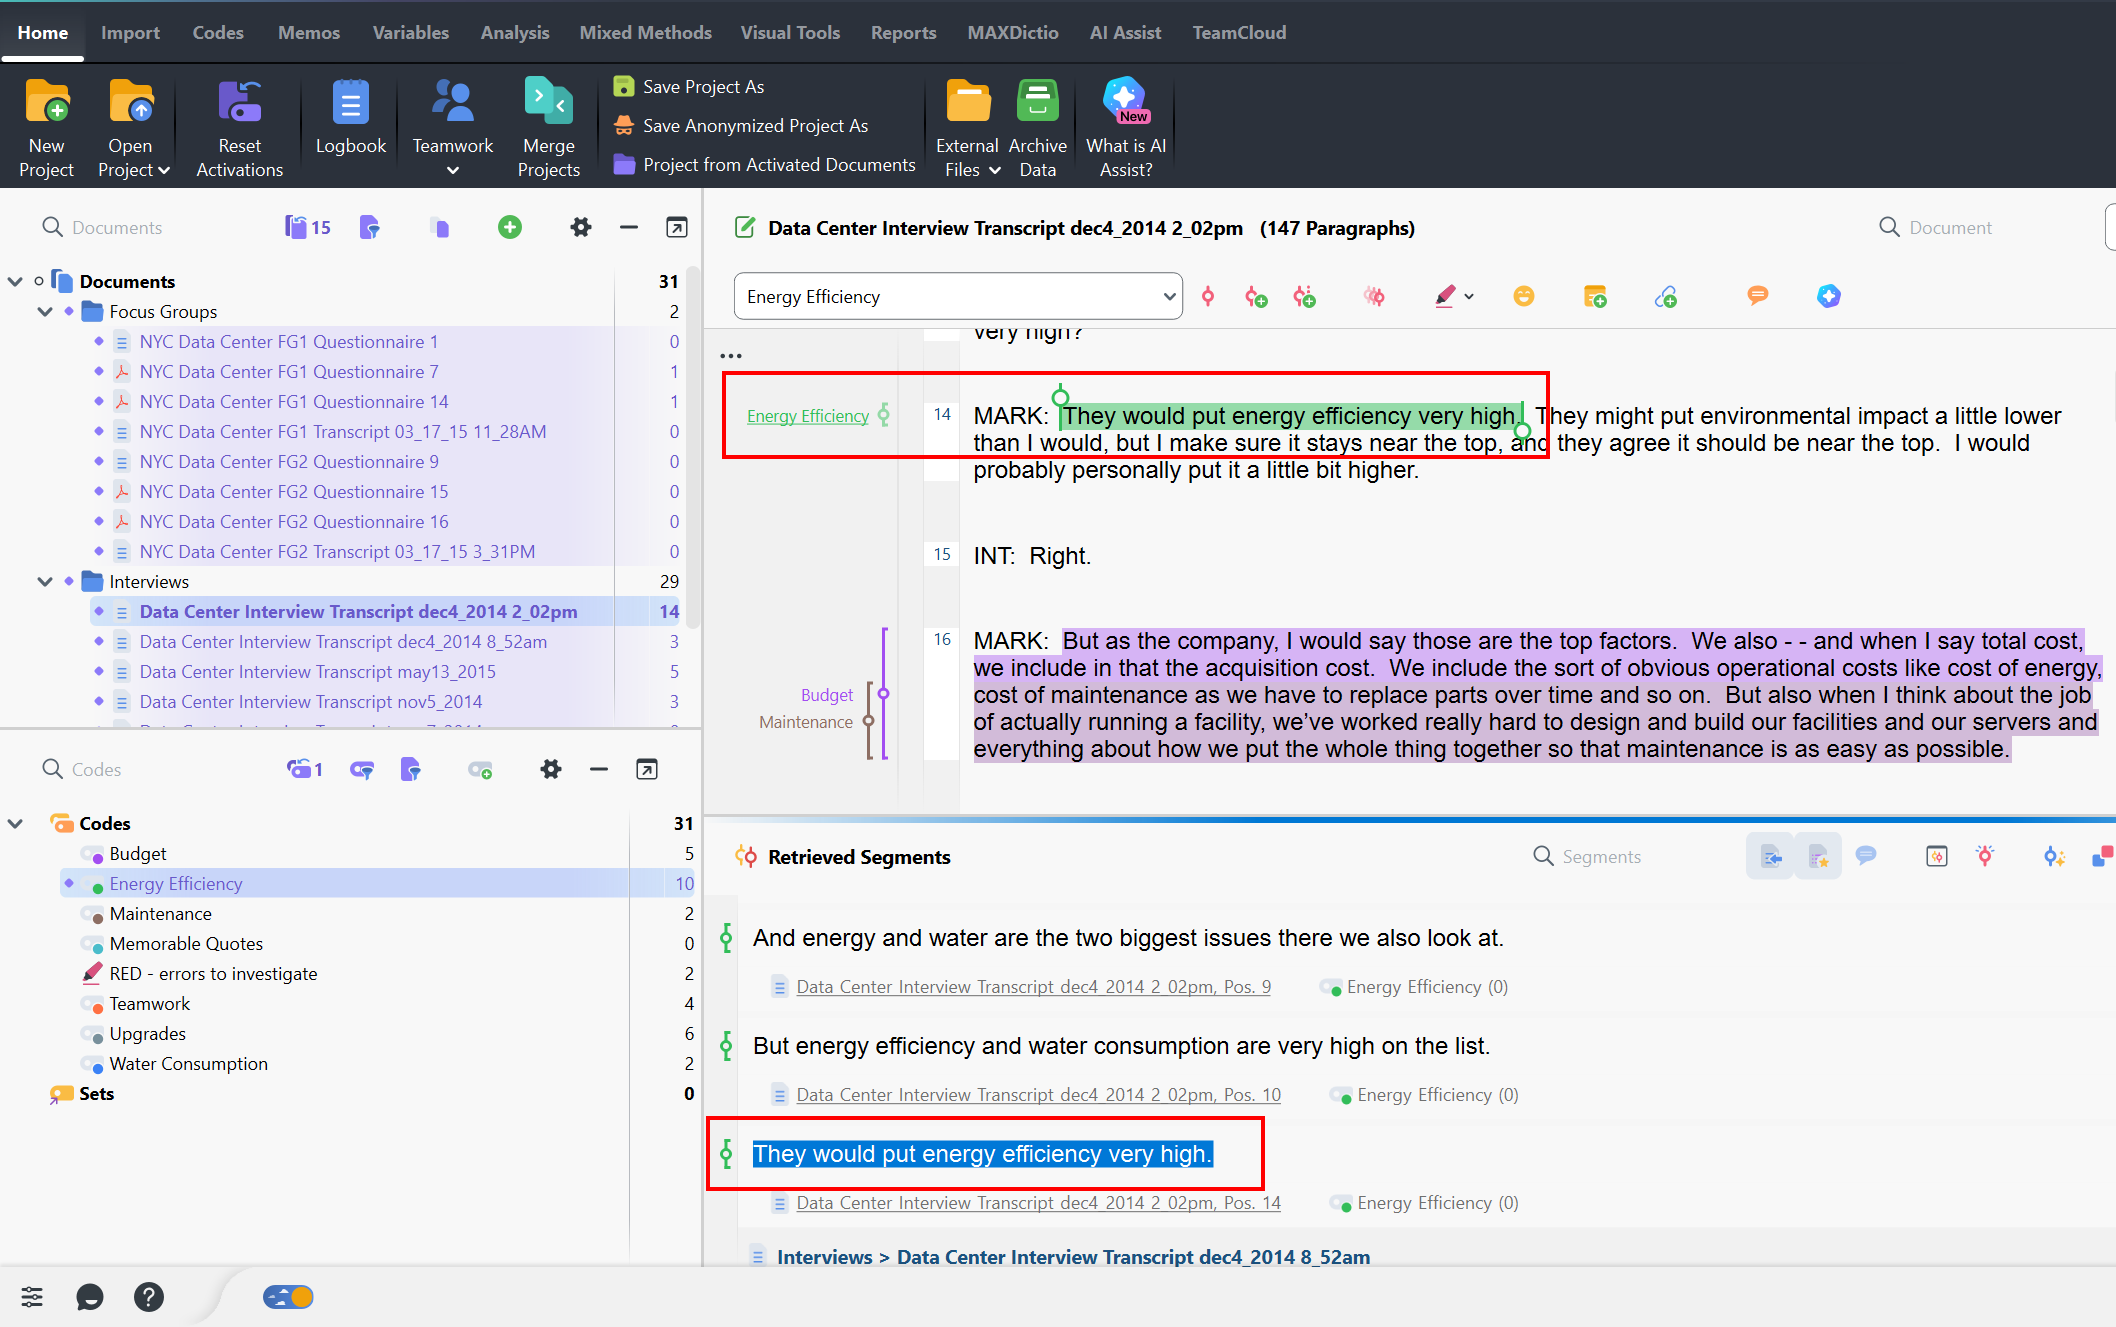The height and width of the screenshot is (1327, 2116).
Task: Click the sliders settings icon in status bar
Action: [32, 1297]
